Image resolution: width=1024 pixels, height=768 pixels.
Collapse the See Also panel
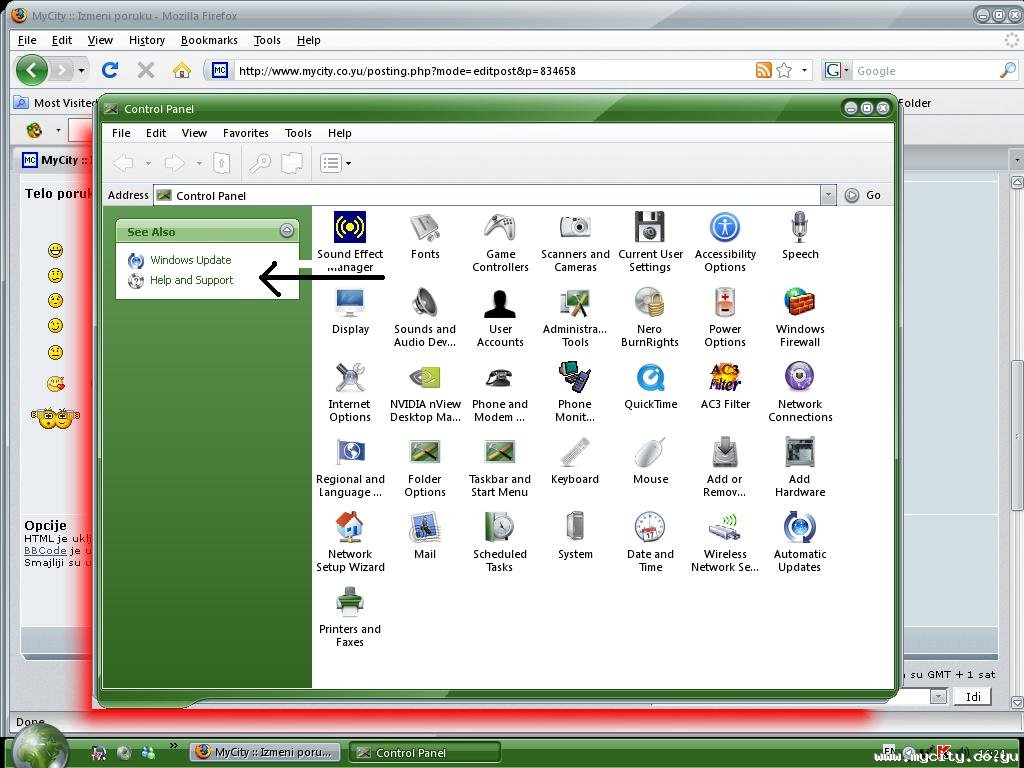(287, 231)
